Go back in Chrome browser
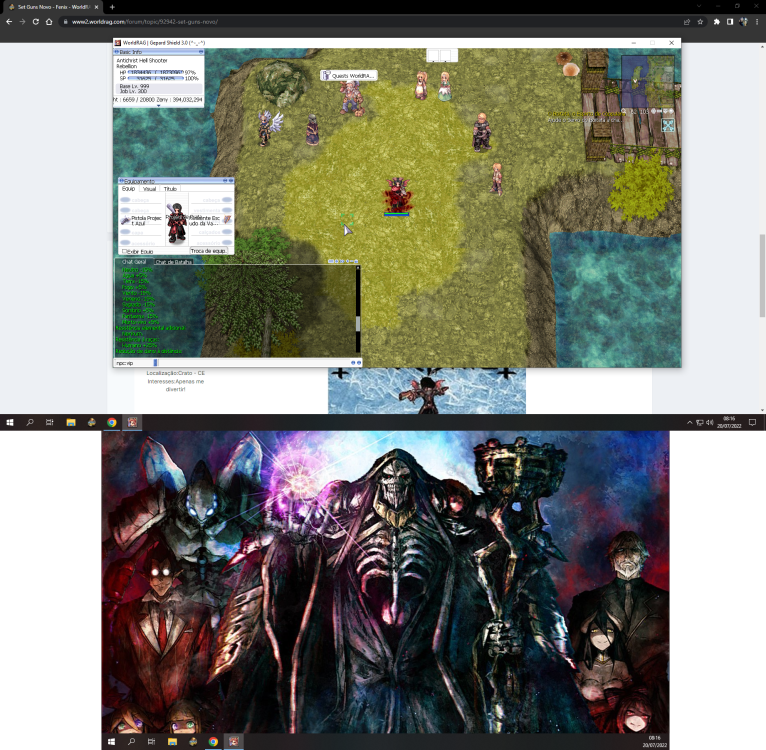 pos(9,21)
